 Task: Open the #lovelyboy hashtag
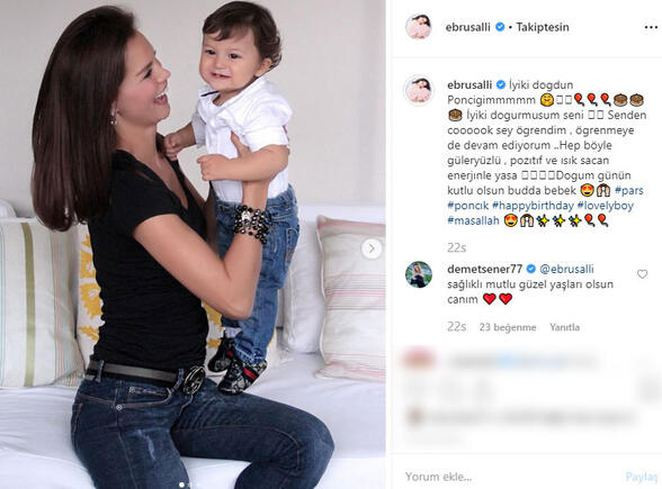tap(605, 206)
